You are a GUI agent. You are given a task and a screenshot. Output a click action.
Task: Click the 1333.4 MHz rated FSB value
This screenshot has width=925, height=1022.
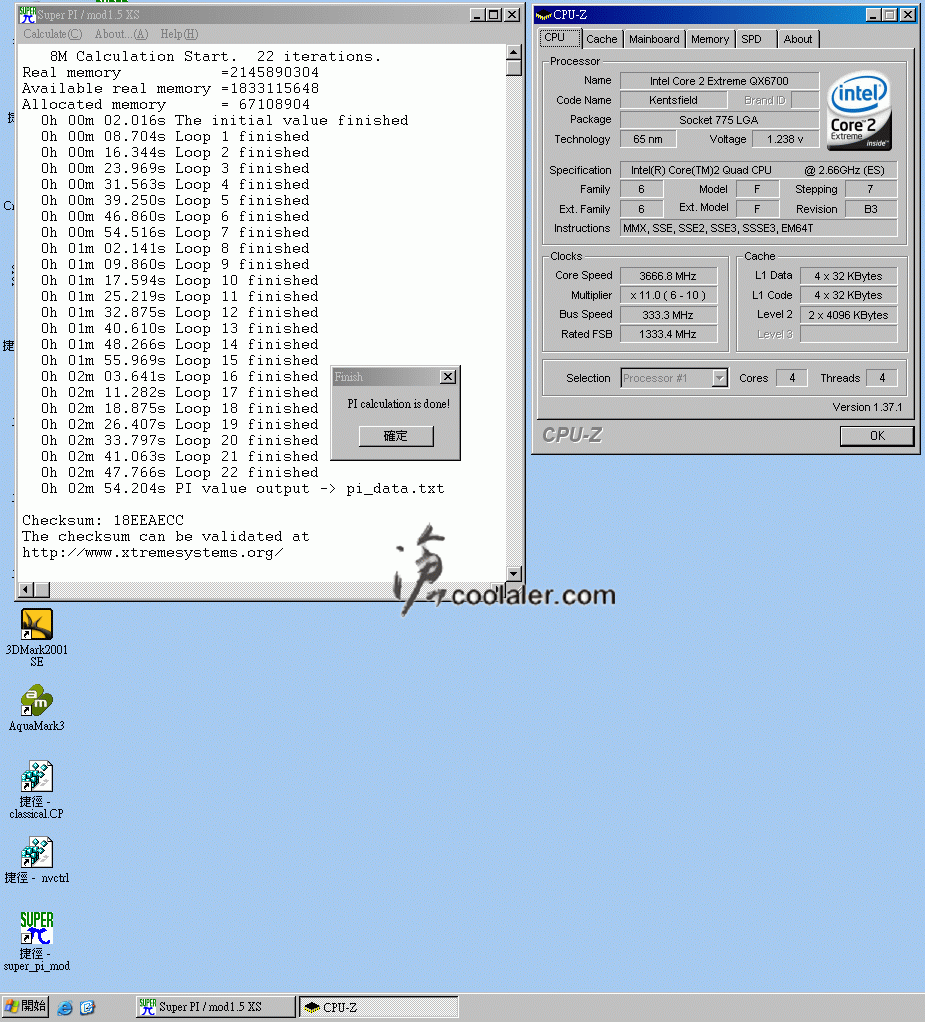(x=668, y=334)
